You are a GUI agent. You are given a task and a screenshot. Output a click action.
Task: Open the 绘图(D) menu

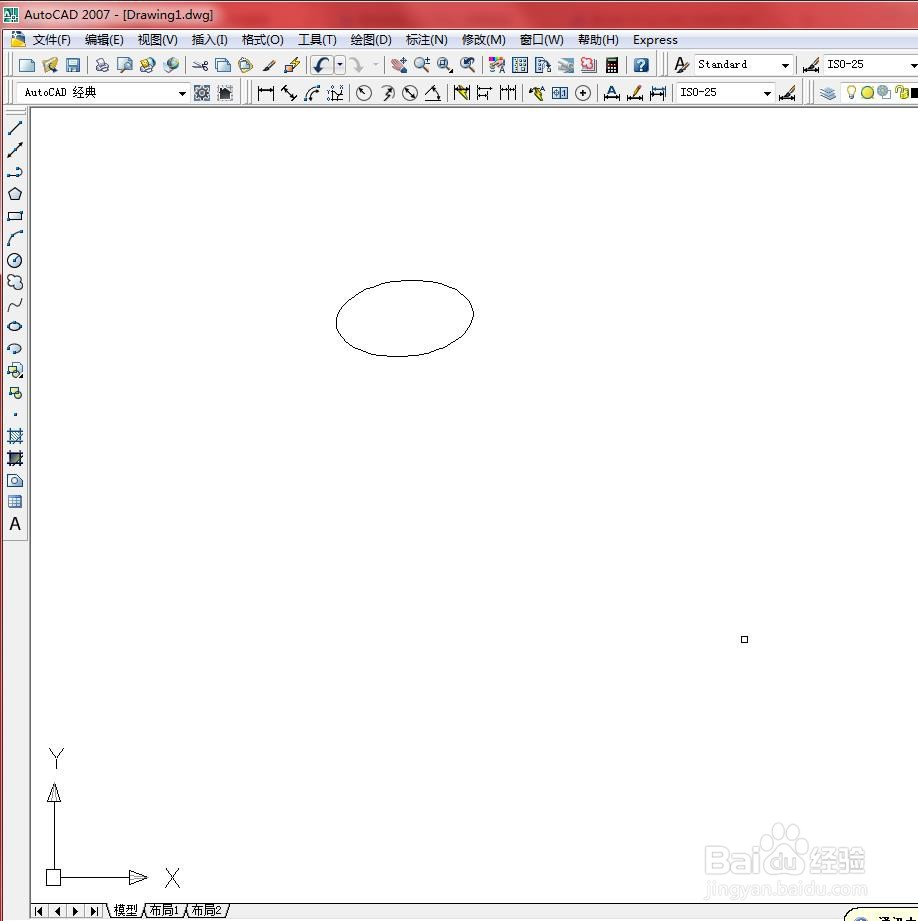371,39
